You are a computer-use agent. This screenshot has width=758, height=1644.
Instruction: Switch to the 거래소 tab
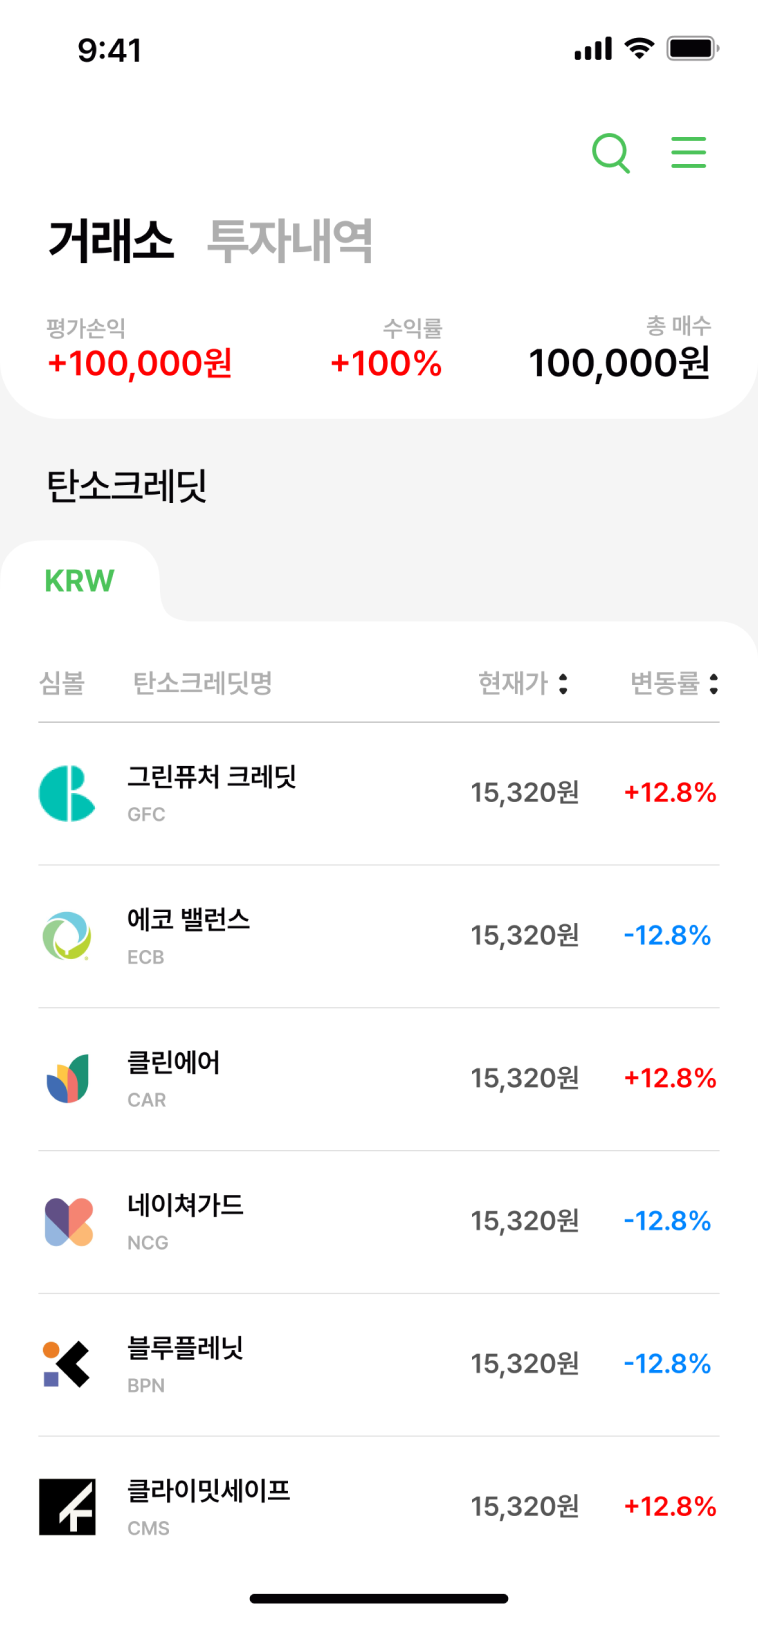pos(111,241)
